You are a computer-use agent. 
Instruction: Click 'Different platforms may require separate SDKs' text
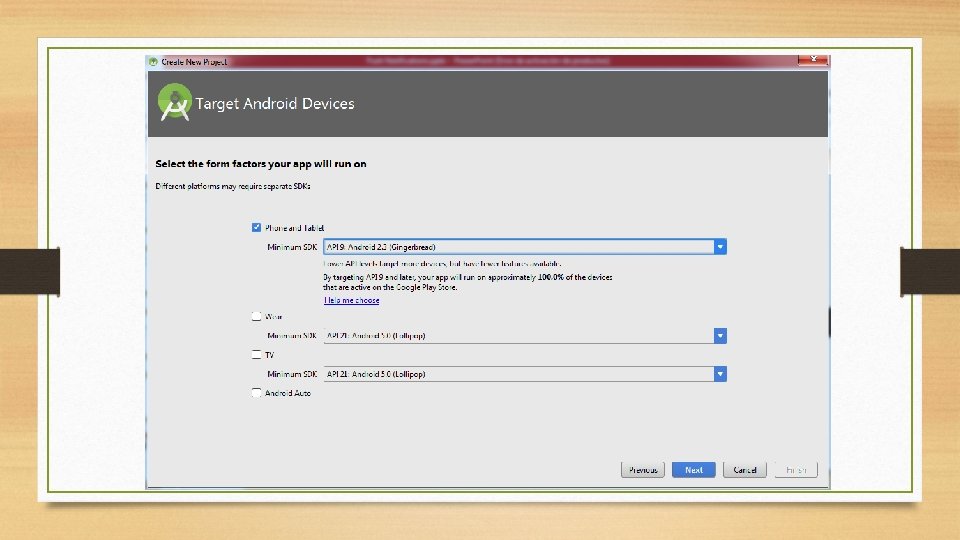point(233,186)
